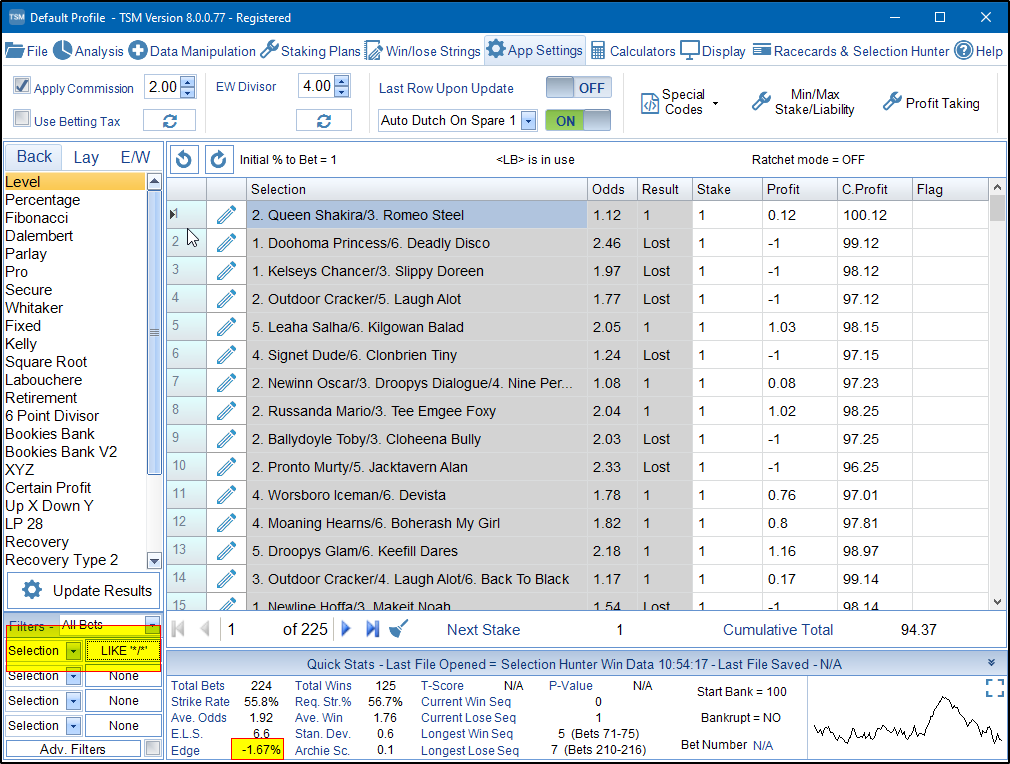Click the redo arrow icon above the grid
1010x764 pixels.
(x=219, y=159)
